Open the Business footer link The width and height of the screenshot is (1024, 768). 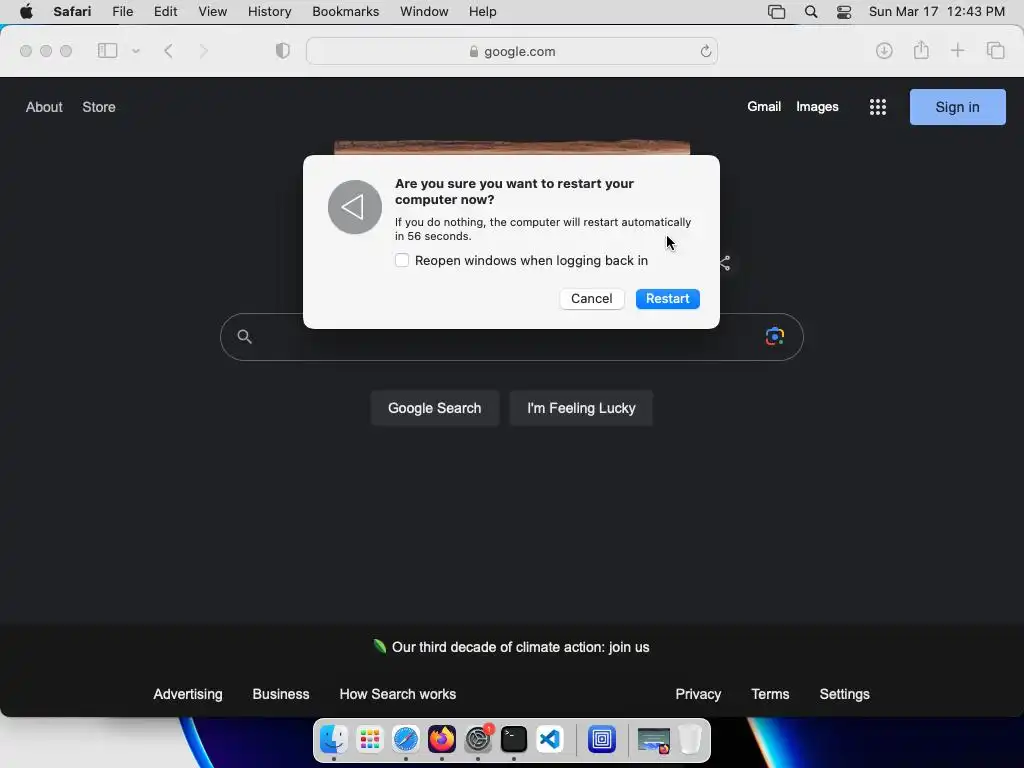[281, 694]
